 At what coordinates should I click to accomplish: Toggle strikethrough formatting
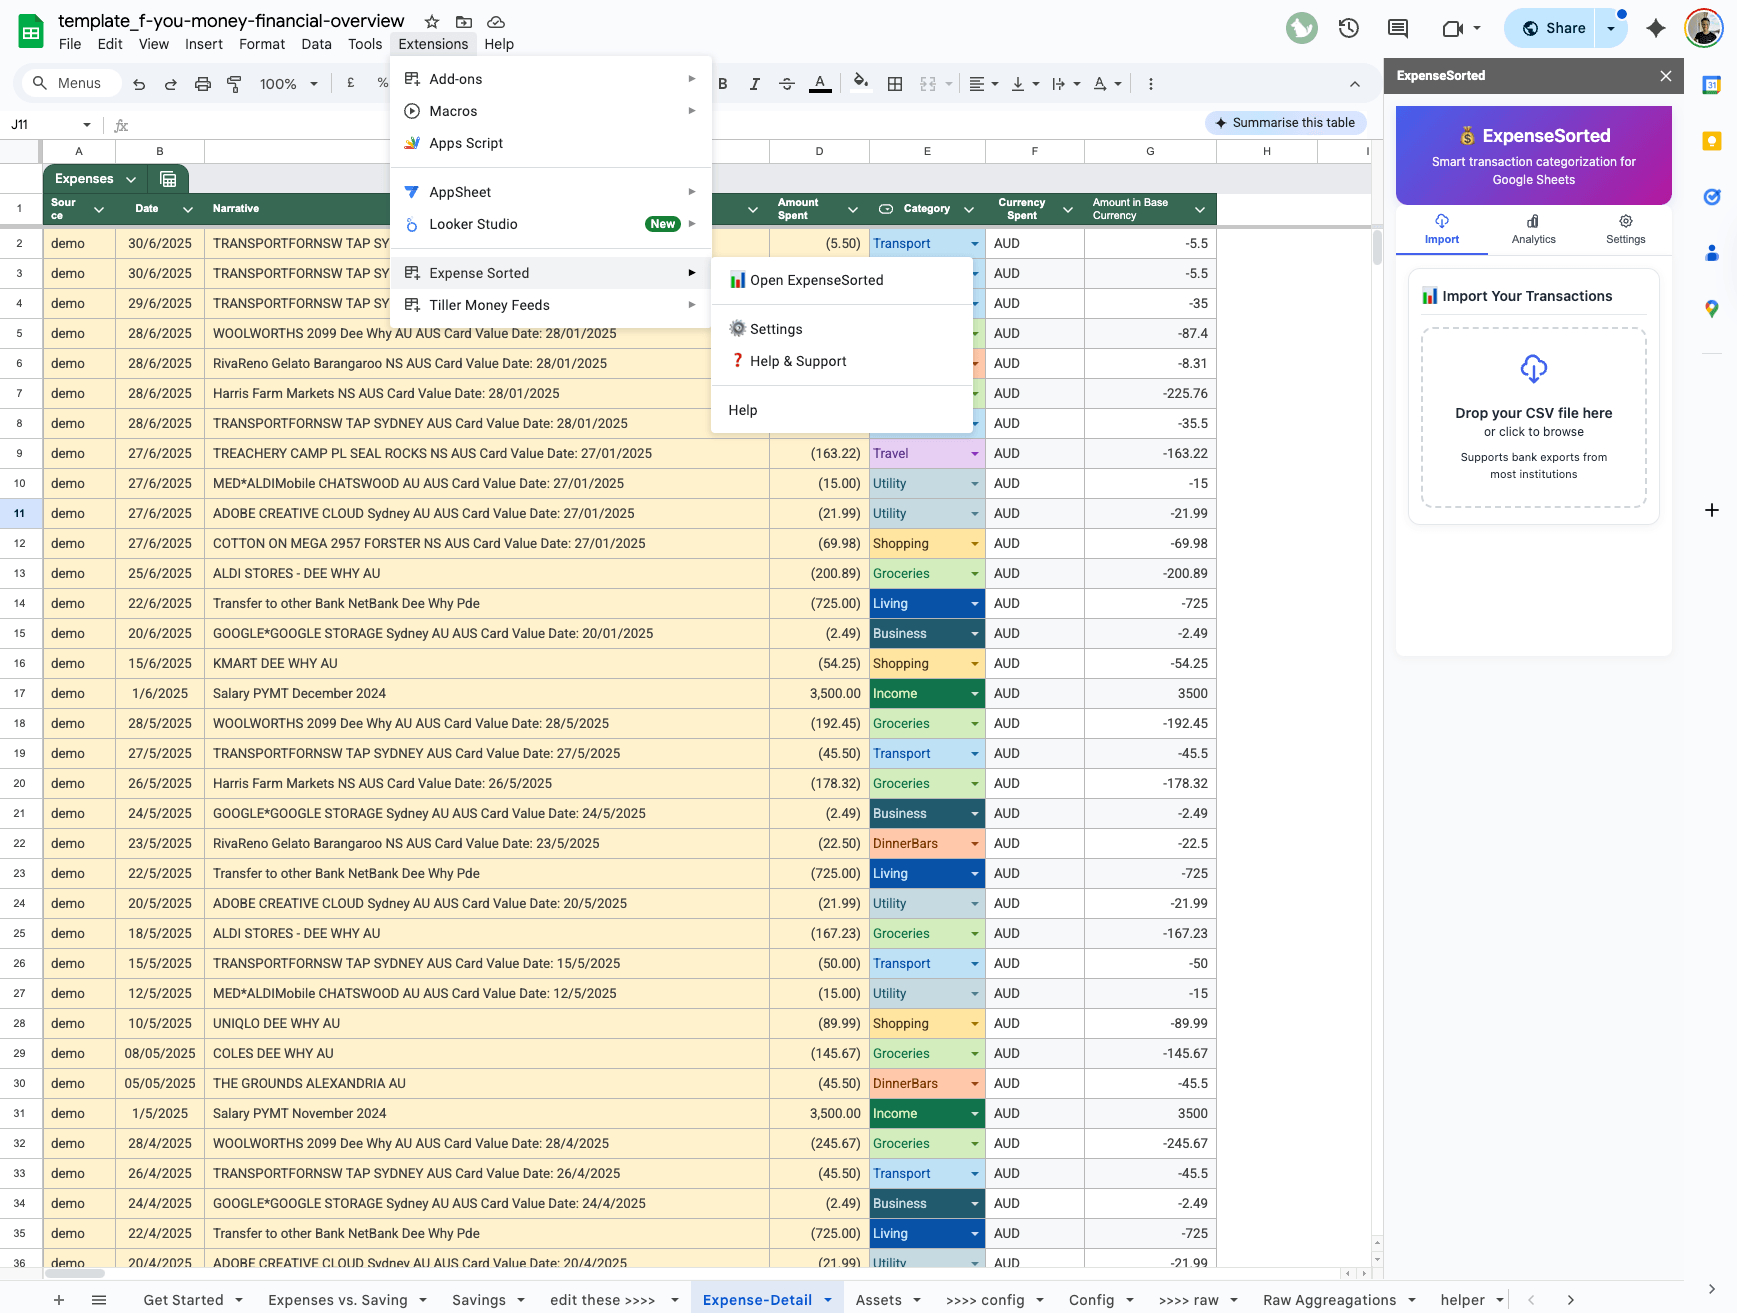787,84
